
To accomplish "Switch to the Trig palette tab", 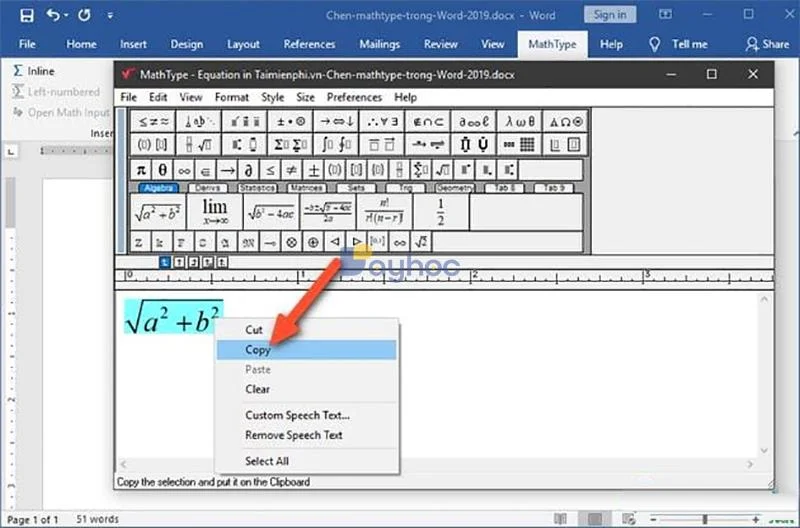I will pyautogui.click(x=405, y=188).
